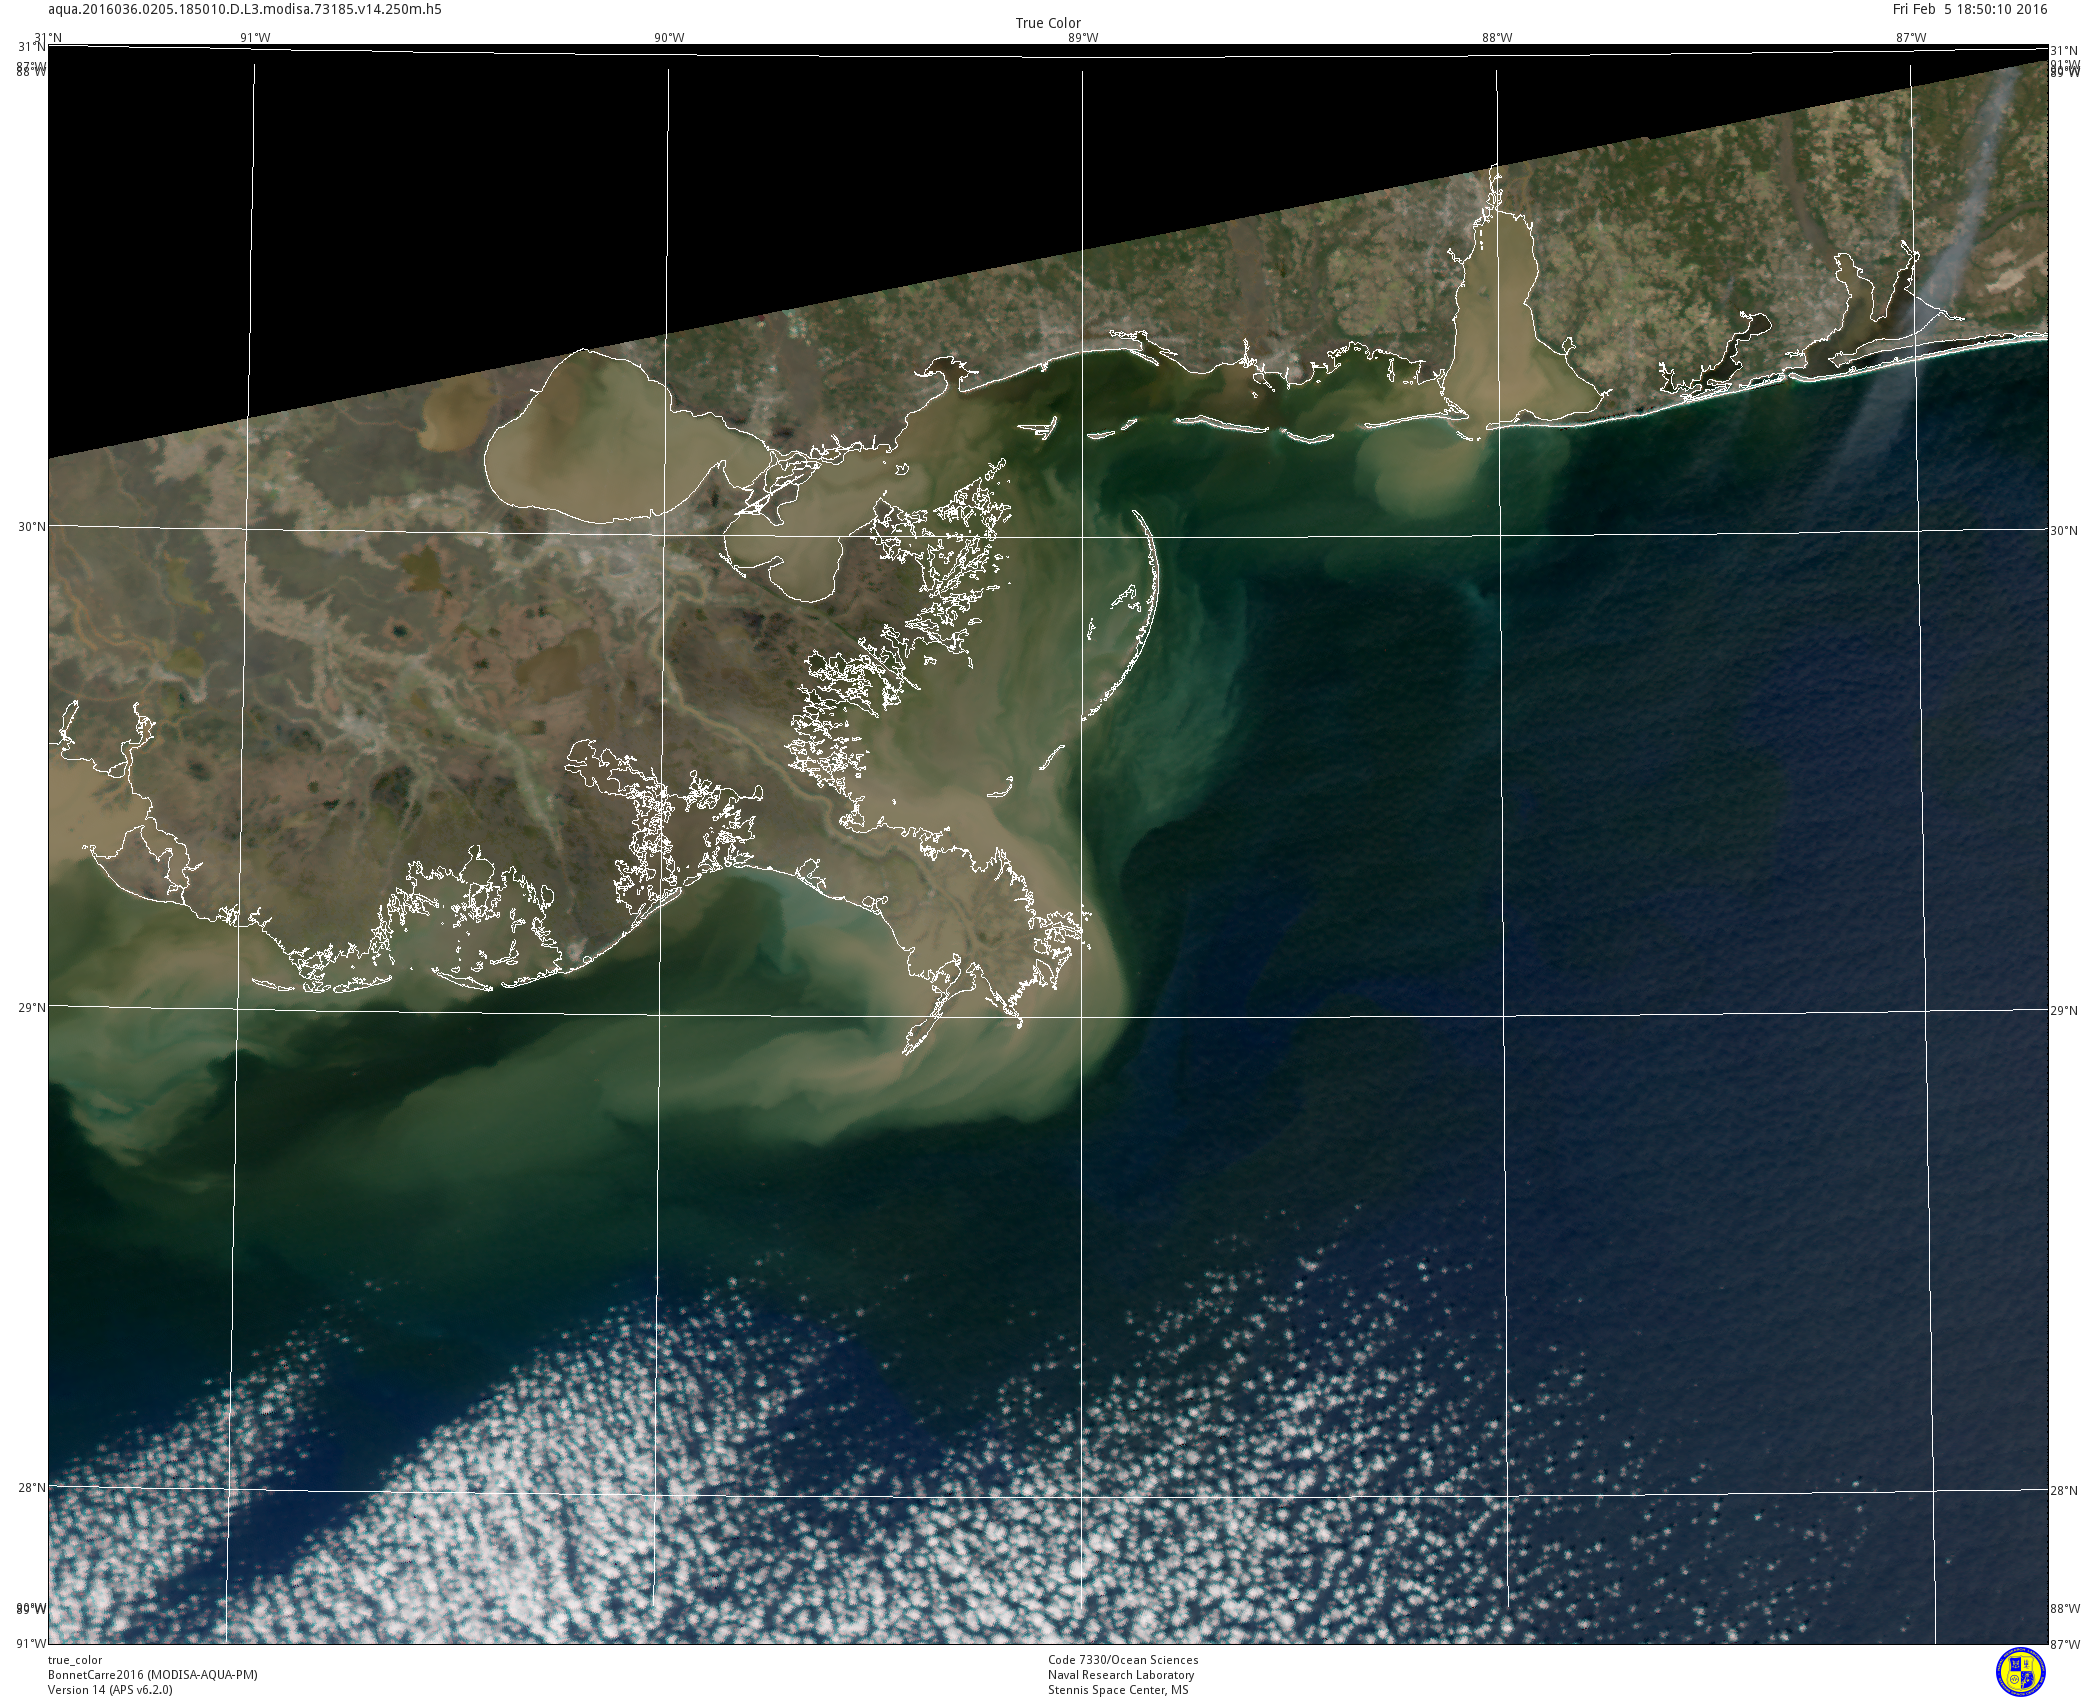Image resolution: width=2096 pixels, height=1699 pixels.
Task: Click the True Color title at the top
Action: pyautogui.click(x=1048, y=23)
